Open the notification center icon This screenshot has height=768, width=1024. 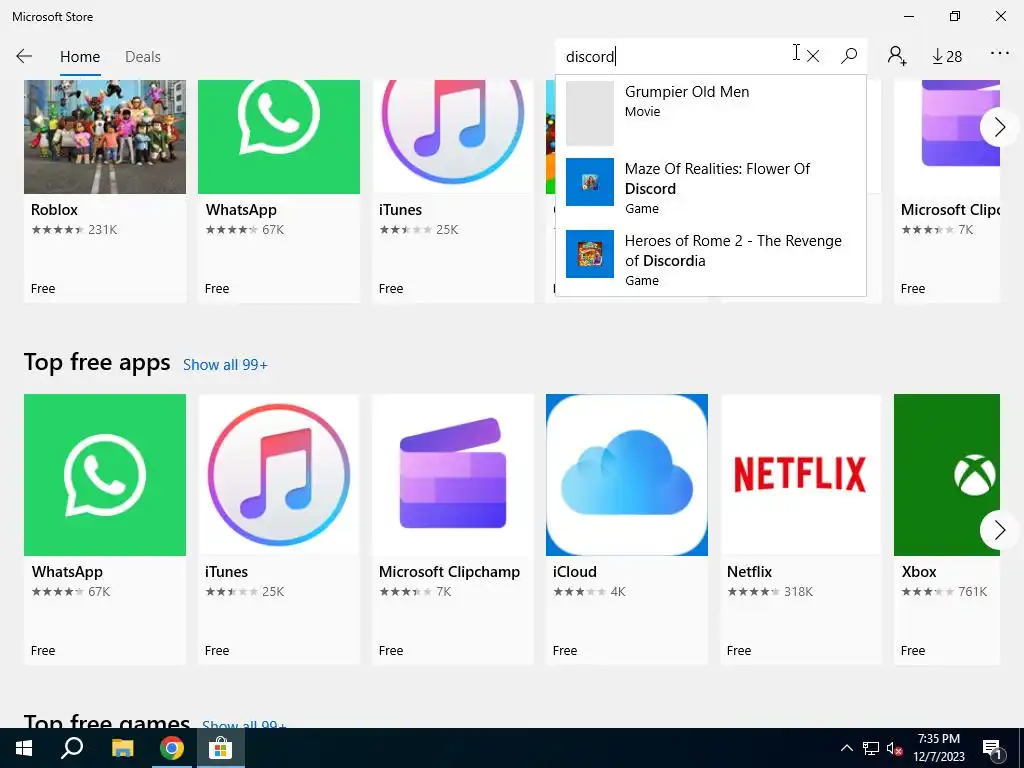pos(993,749)
